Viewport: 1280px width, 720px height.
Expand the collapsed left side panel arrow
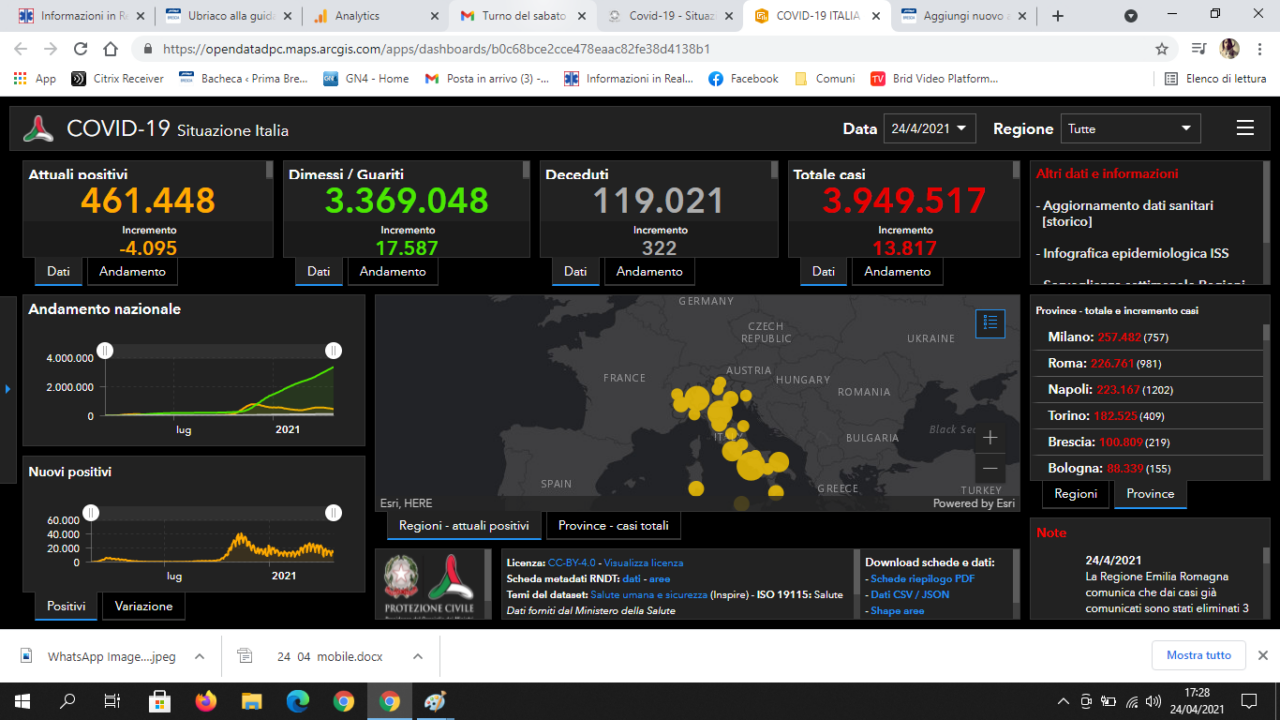[x=8, y=388]
